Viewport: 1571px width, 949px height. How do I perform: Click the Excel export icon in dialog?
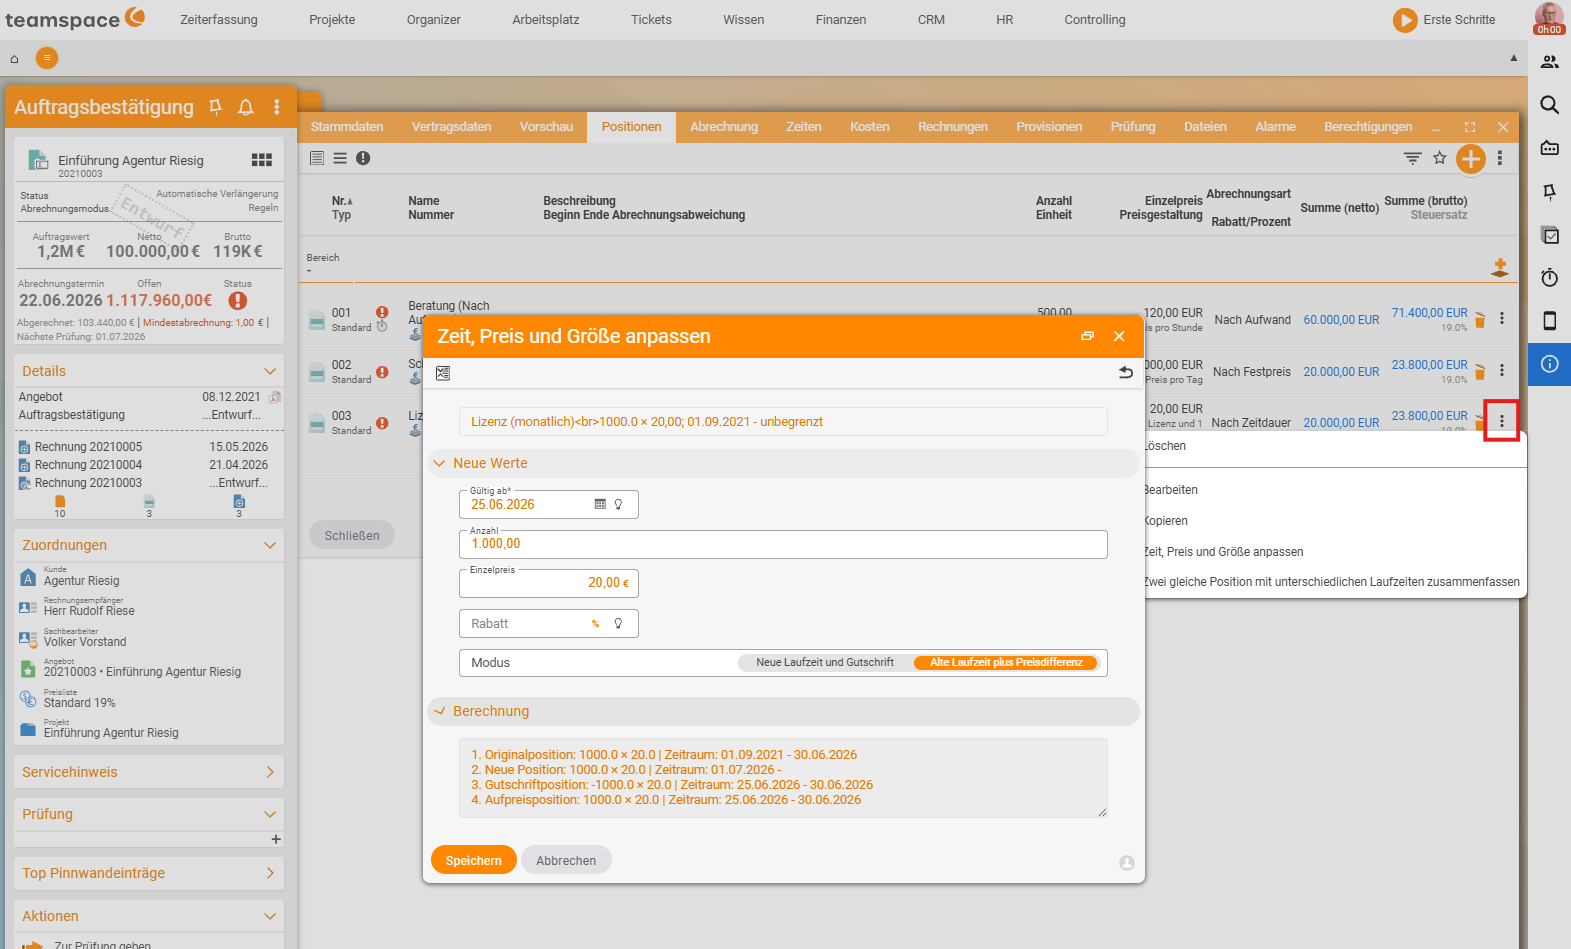tap(443, 373)
